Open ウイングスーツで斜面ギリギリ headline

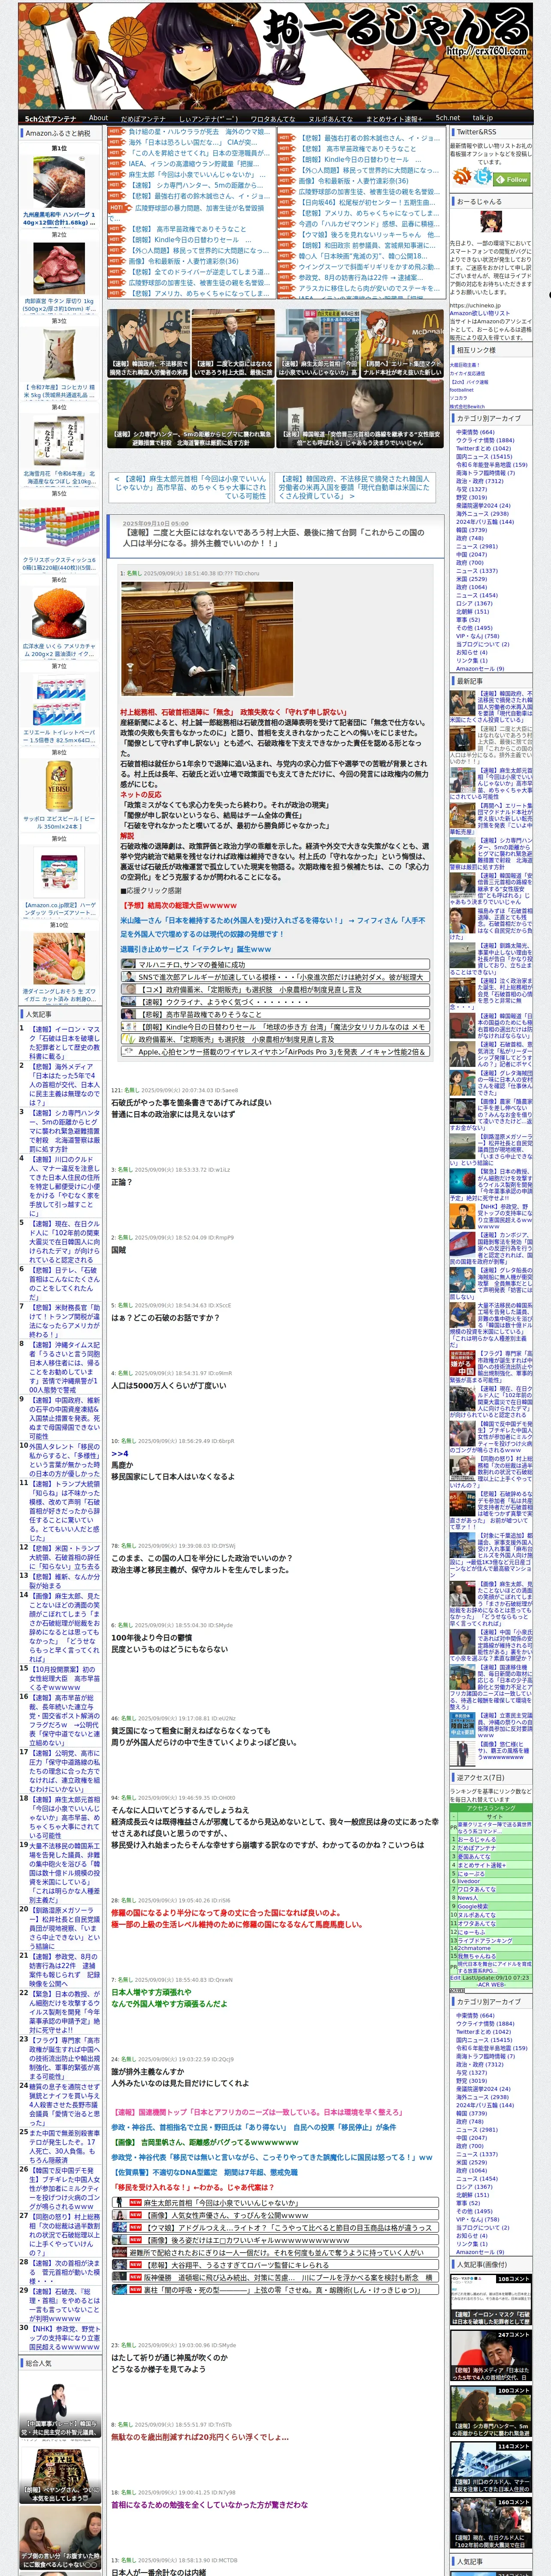coord(369,267)
